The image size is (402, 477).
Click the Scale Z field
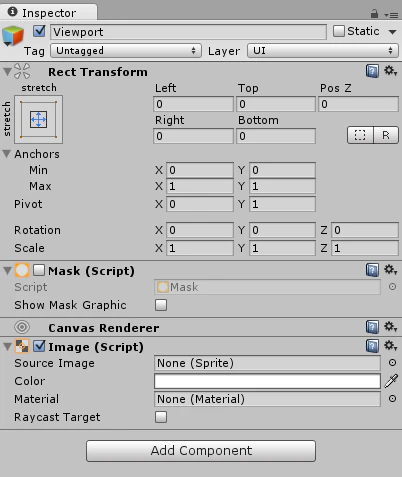(365, 248)
